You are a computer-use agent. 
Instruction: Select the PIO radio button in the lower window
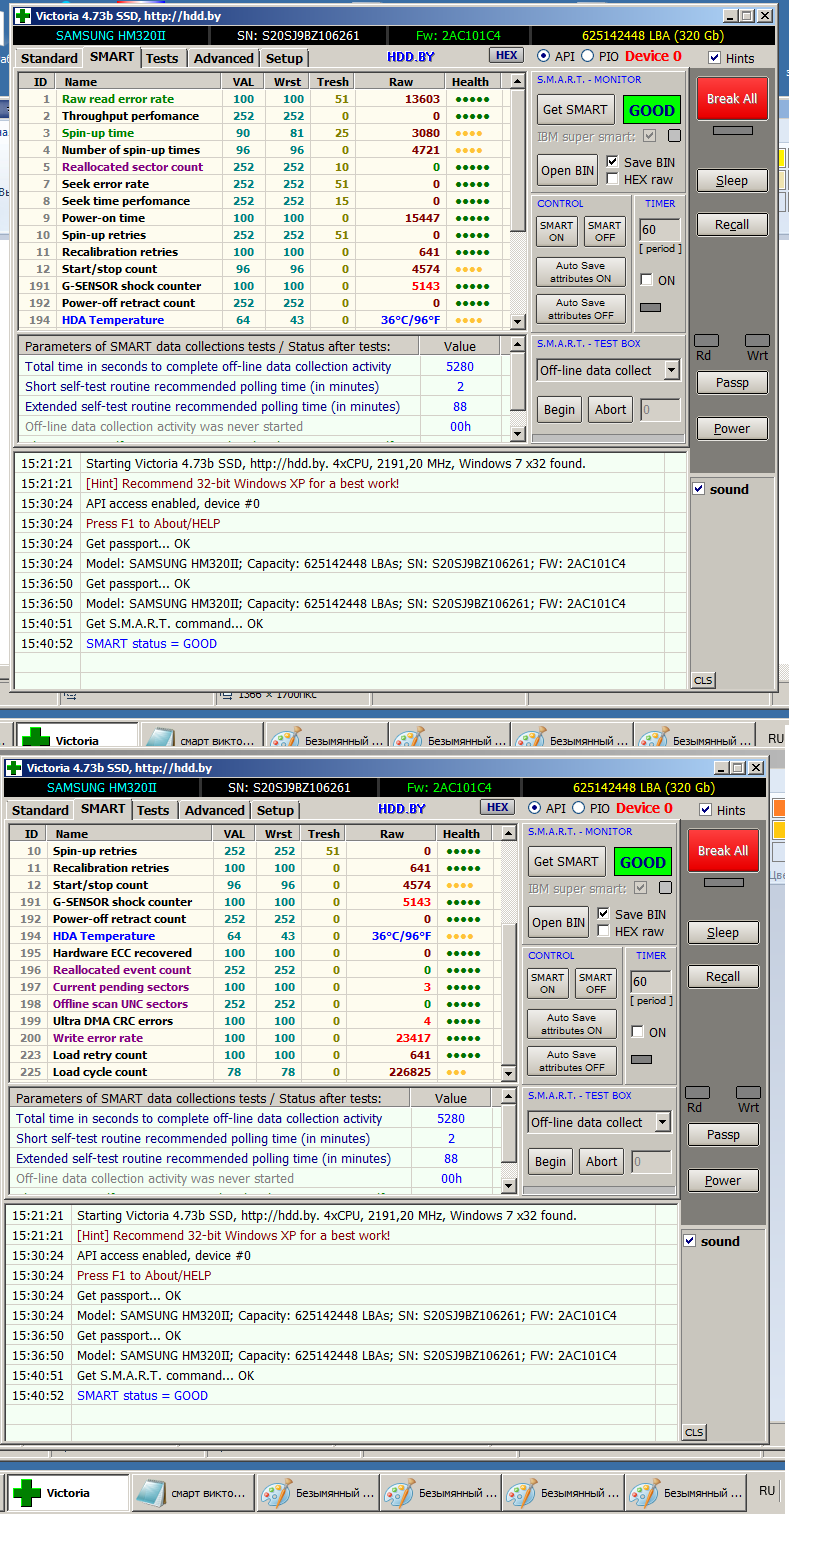coord(578,809)
